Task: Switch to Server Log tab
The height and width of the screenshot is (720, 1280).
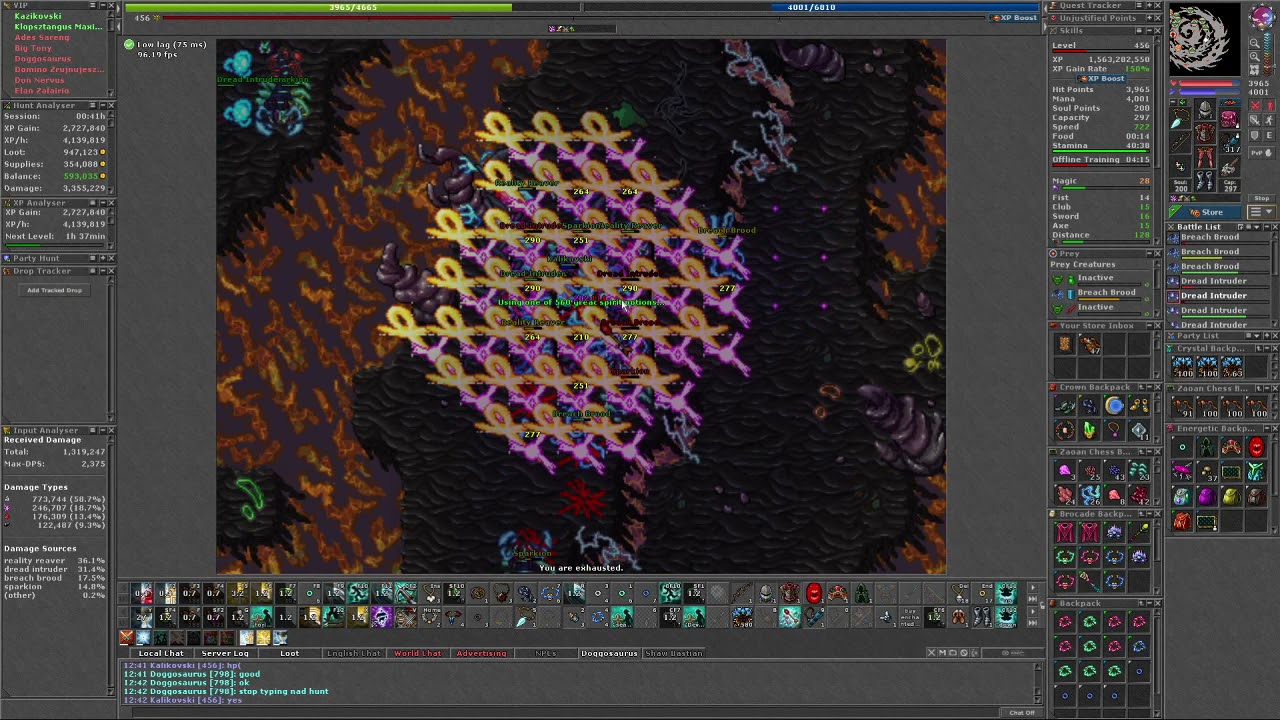Action: 225,653
